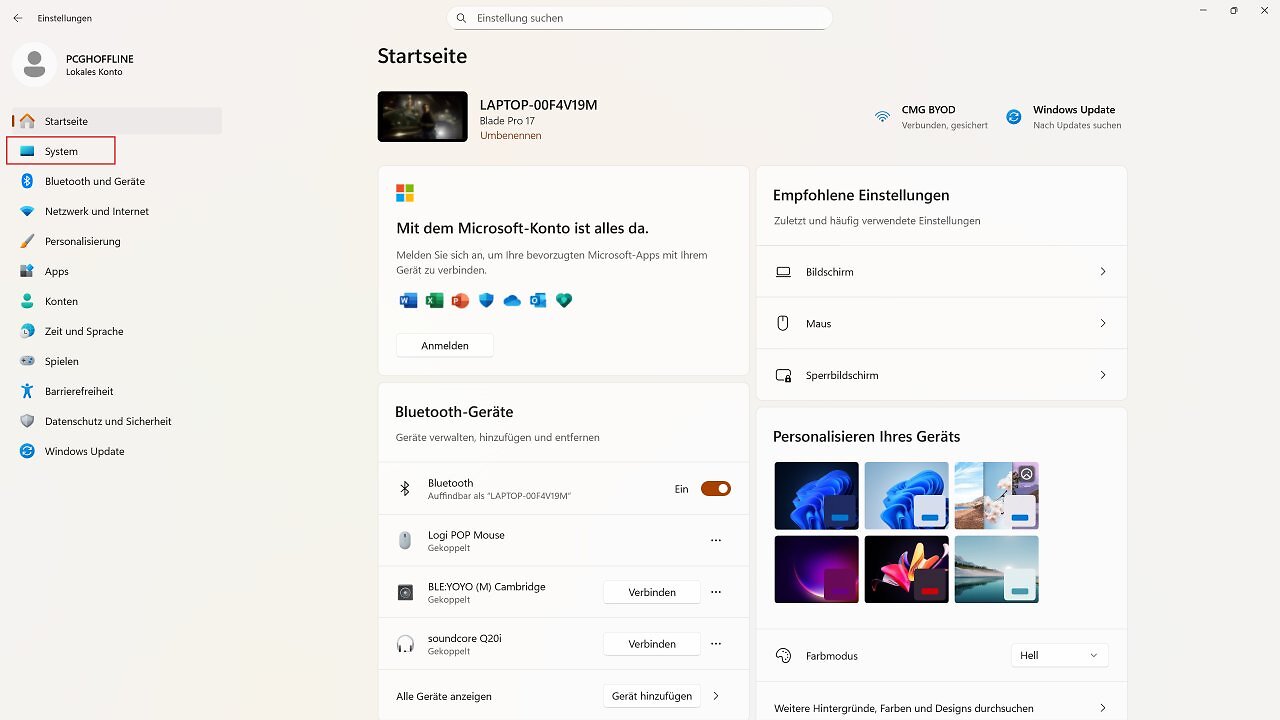
Task: Click the Outlook app icon
Action: (x=538, y=300)
